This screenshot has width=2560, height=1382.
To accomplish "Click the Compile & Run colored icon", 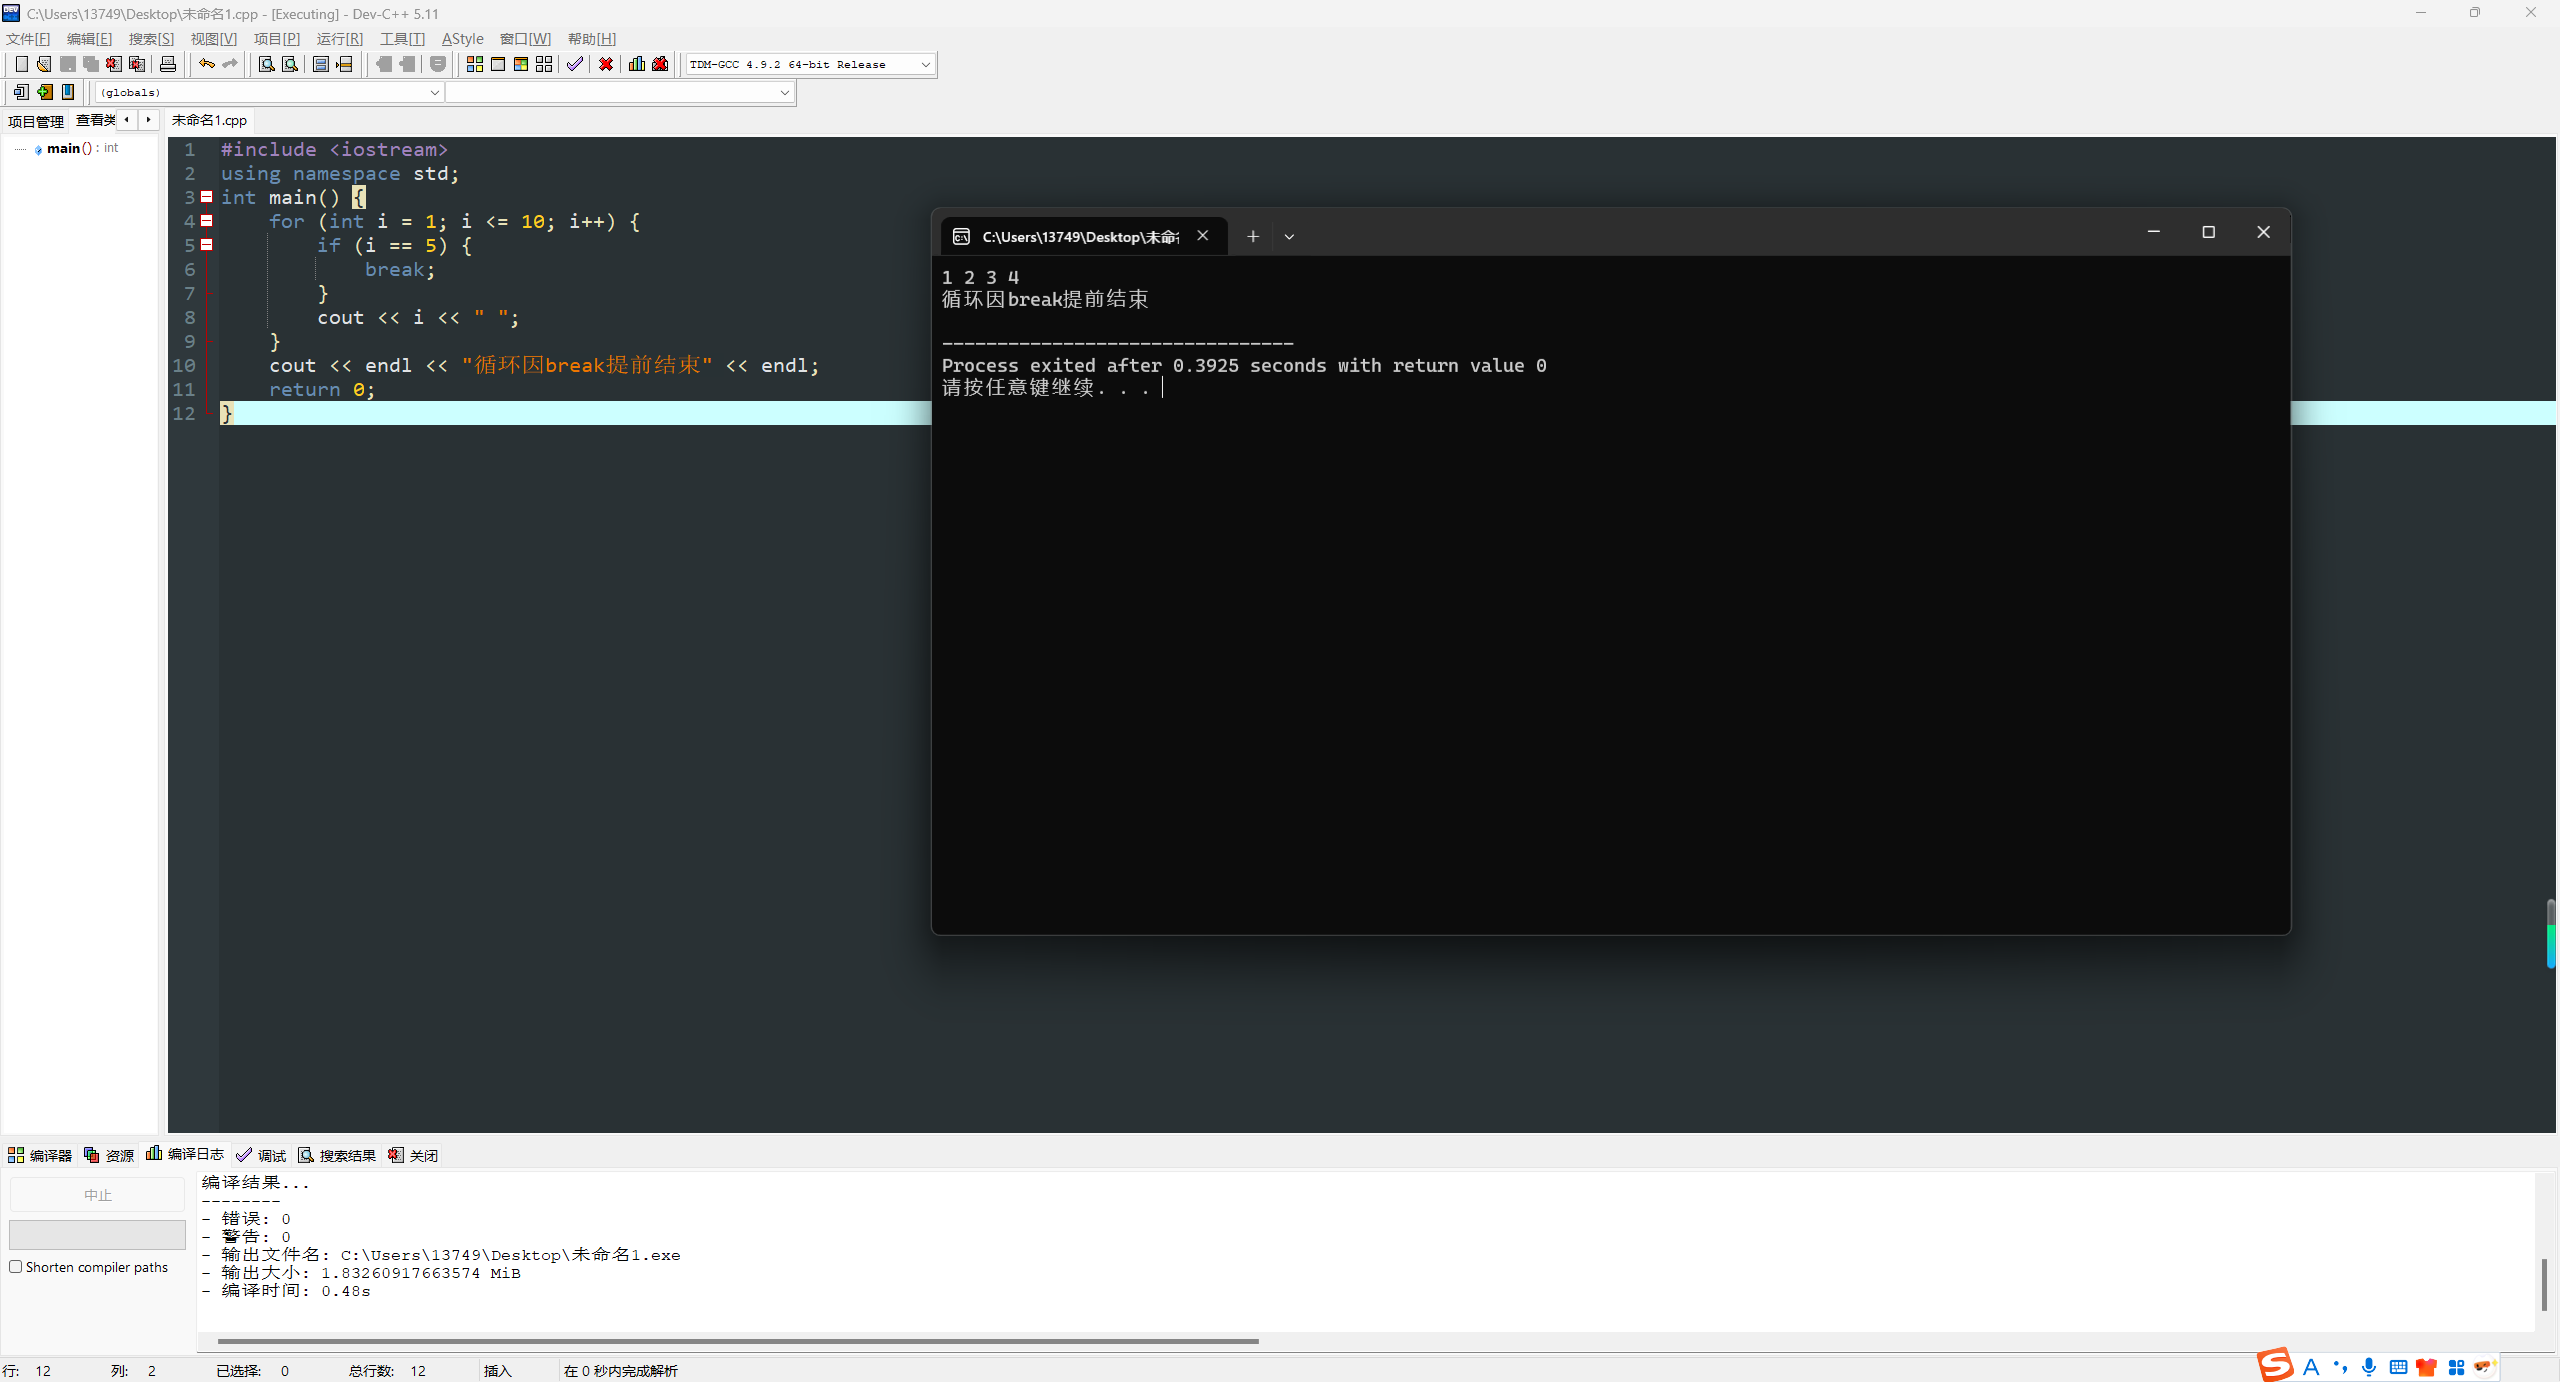I will click(x=521, y=64).
